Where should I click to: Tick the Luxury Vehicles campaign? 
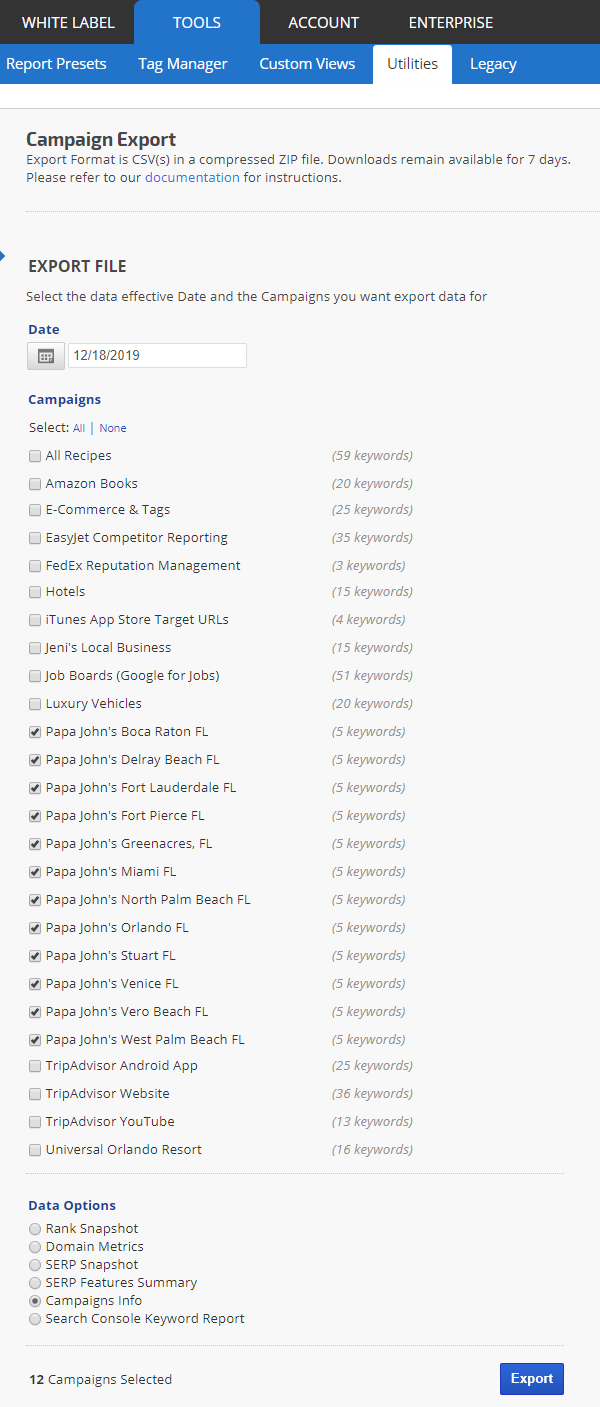35,704
